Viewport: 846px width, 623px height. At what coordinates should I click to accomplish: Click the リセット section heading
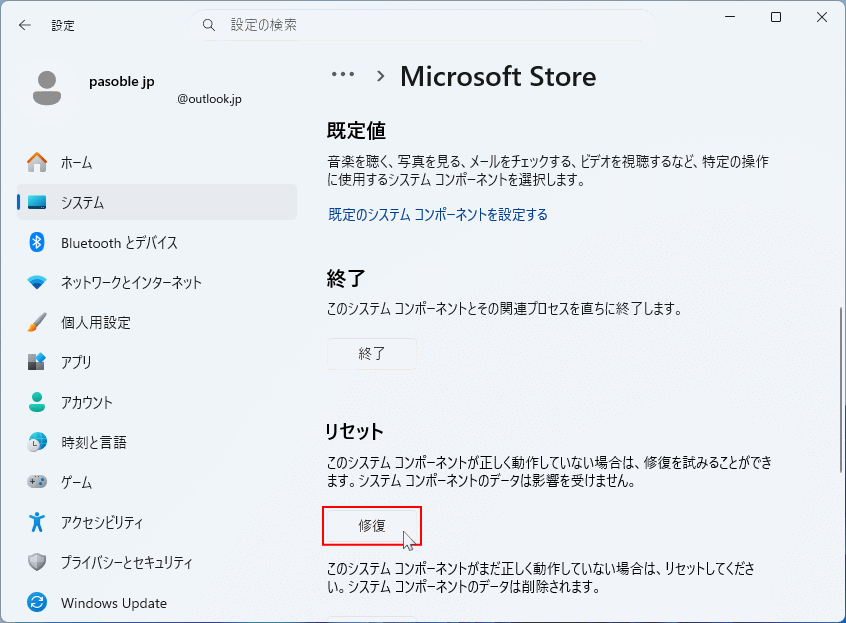(354, 432)
